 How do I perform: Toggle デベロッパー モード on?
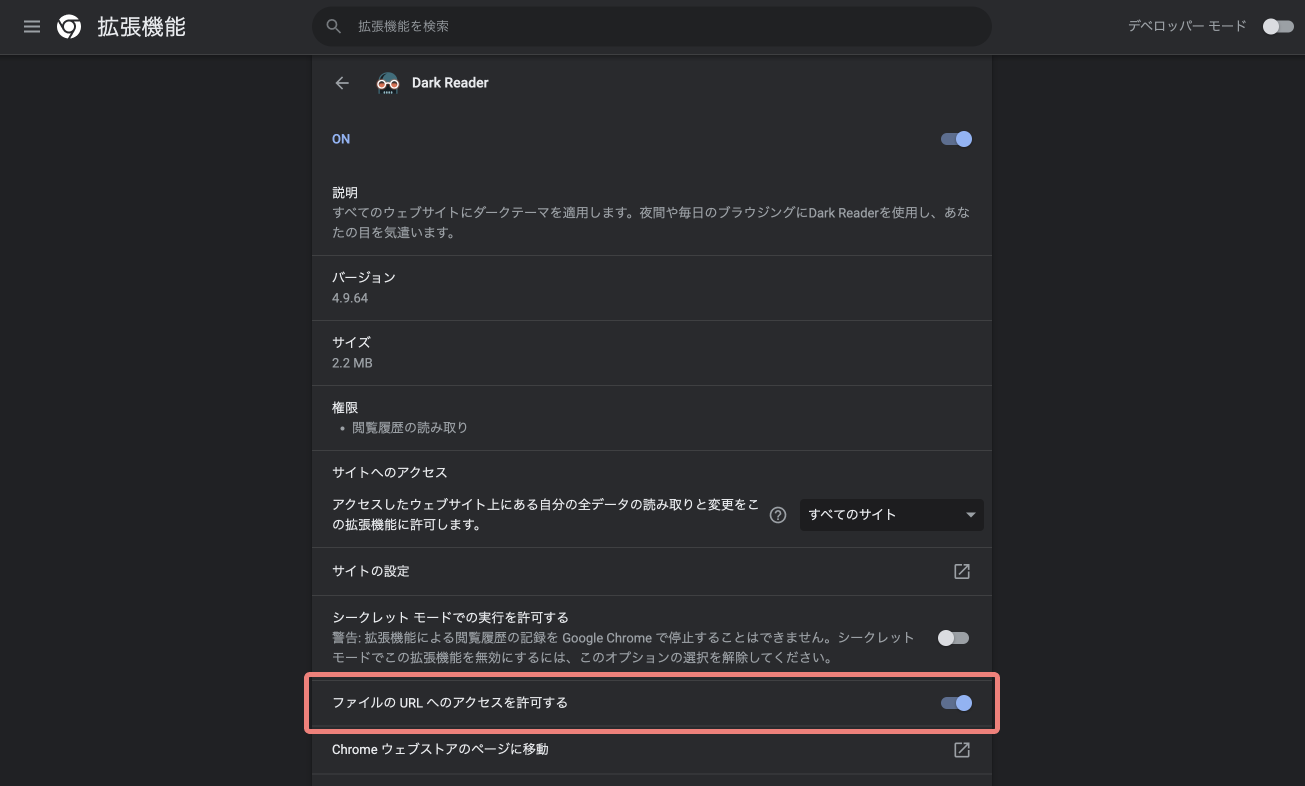[x=1277, y=26]
